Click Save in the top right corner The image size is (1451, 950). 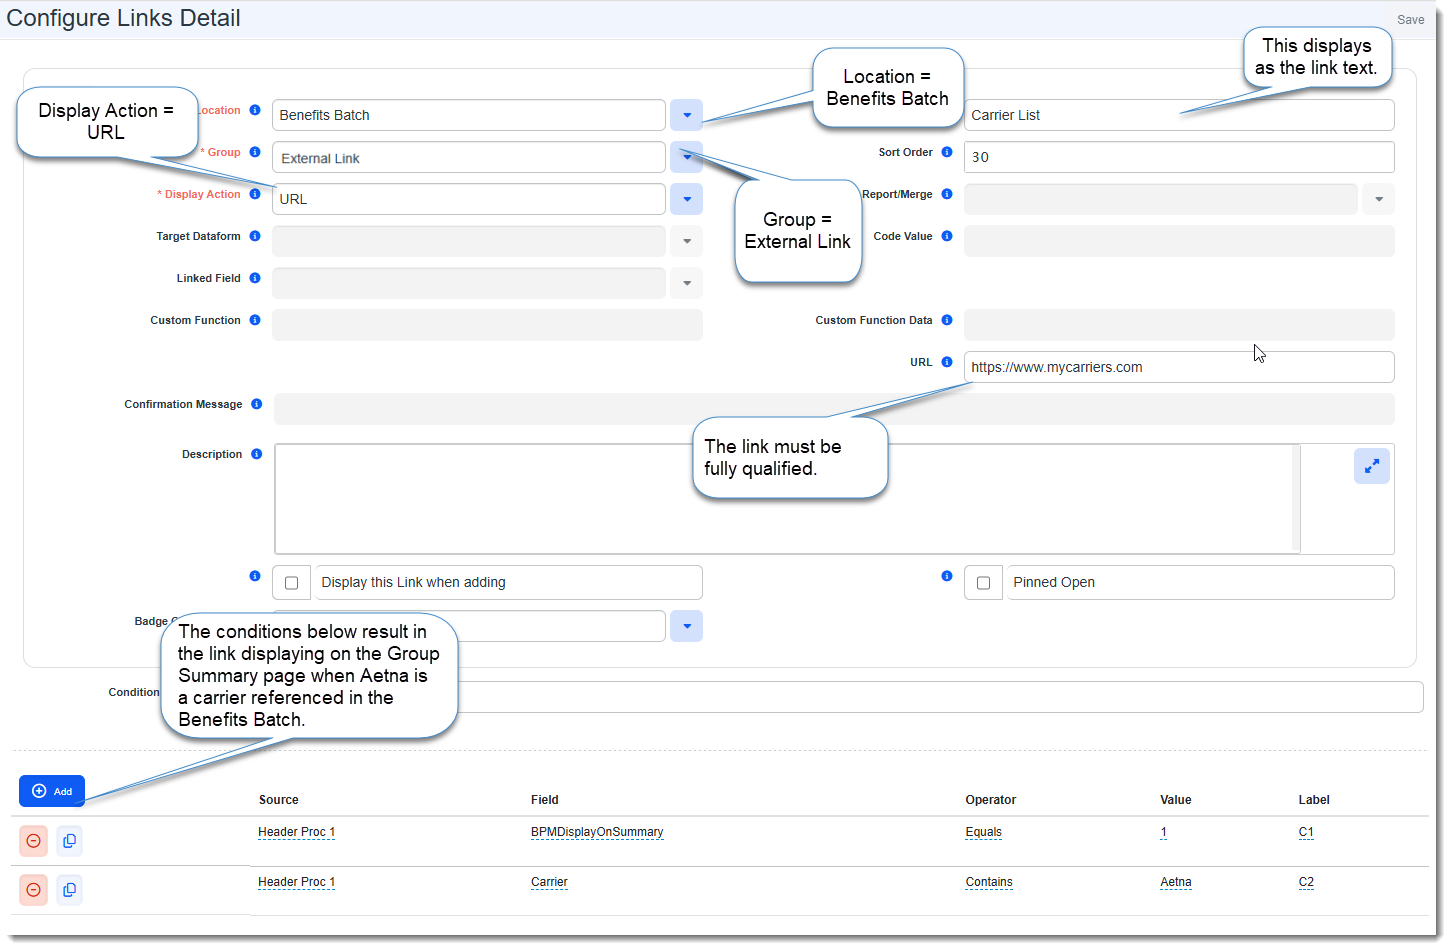(x=1410, y=20)
